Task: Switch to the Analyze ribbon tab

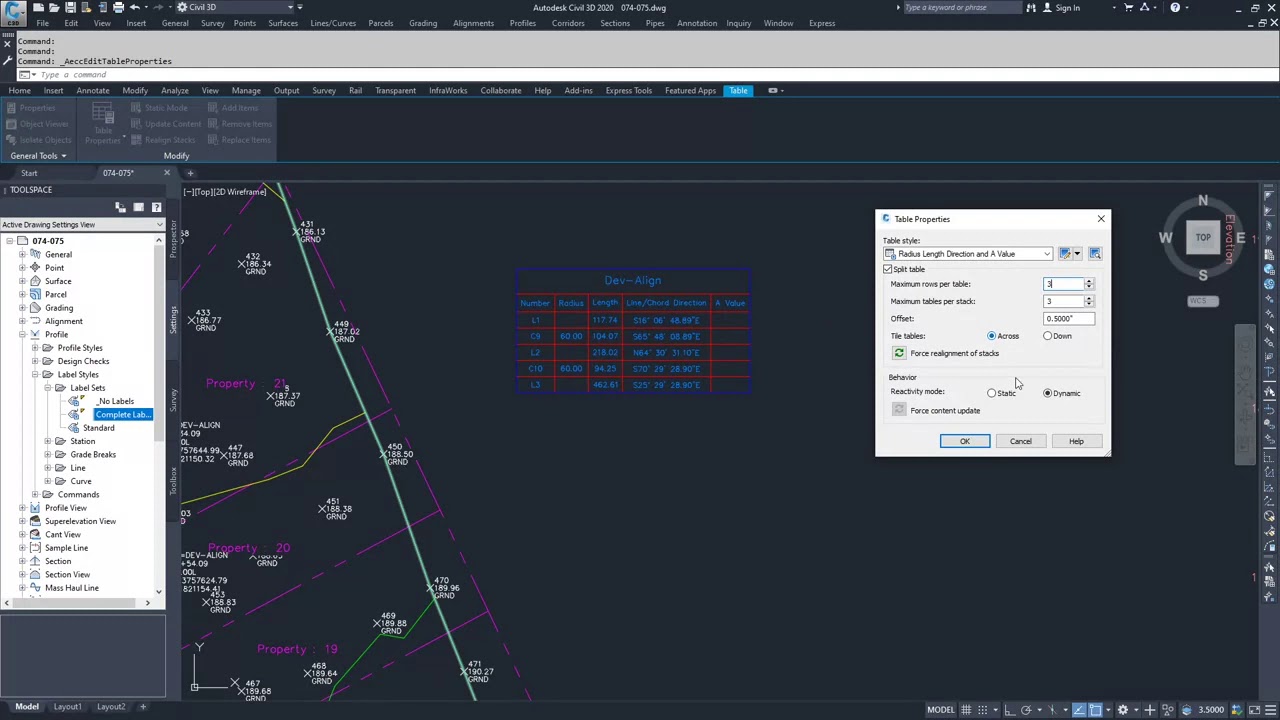Action: (x=175, y=90)
